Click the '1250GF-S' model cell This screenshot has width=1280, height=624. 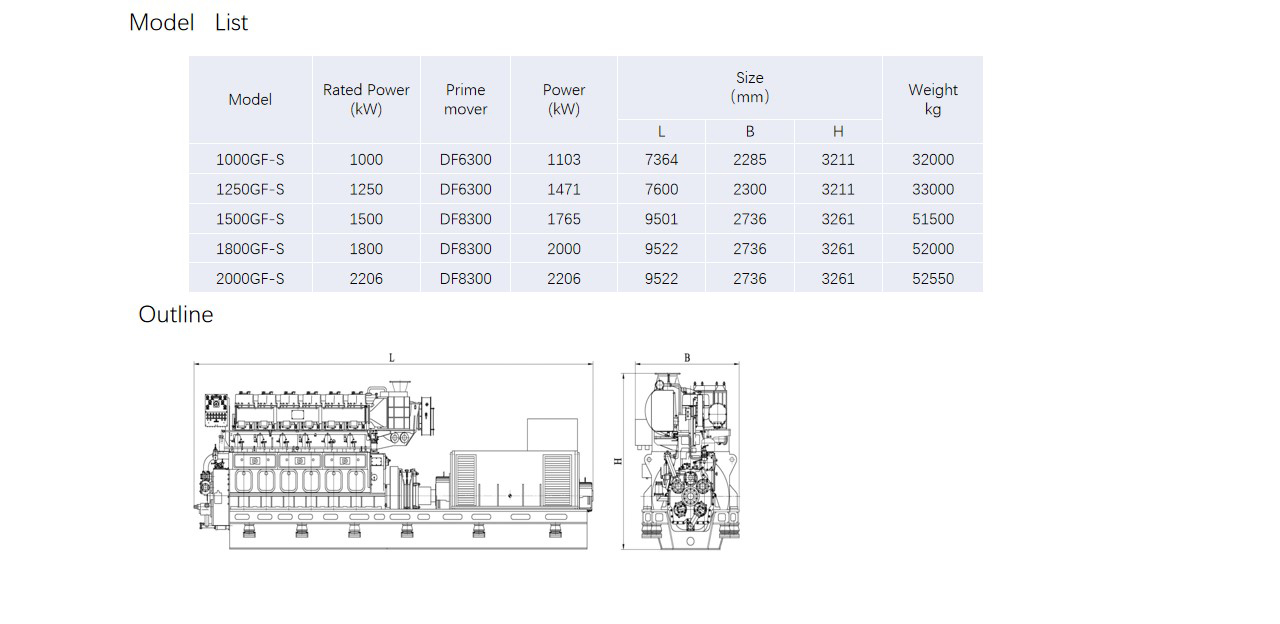coord(250,189)
